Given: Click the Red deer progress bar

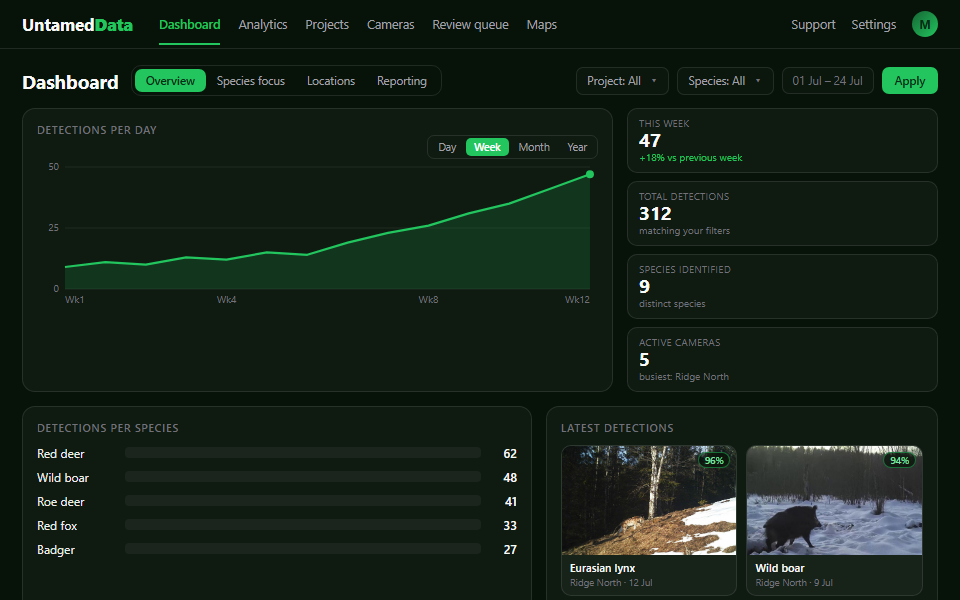Looking at the screenshot, I should coord(302,453).
